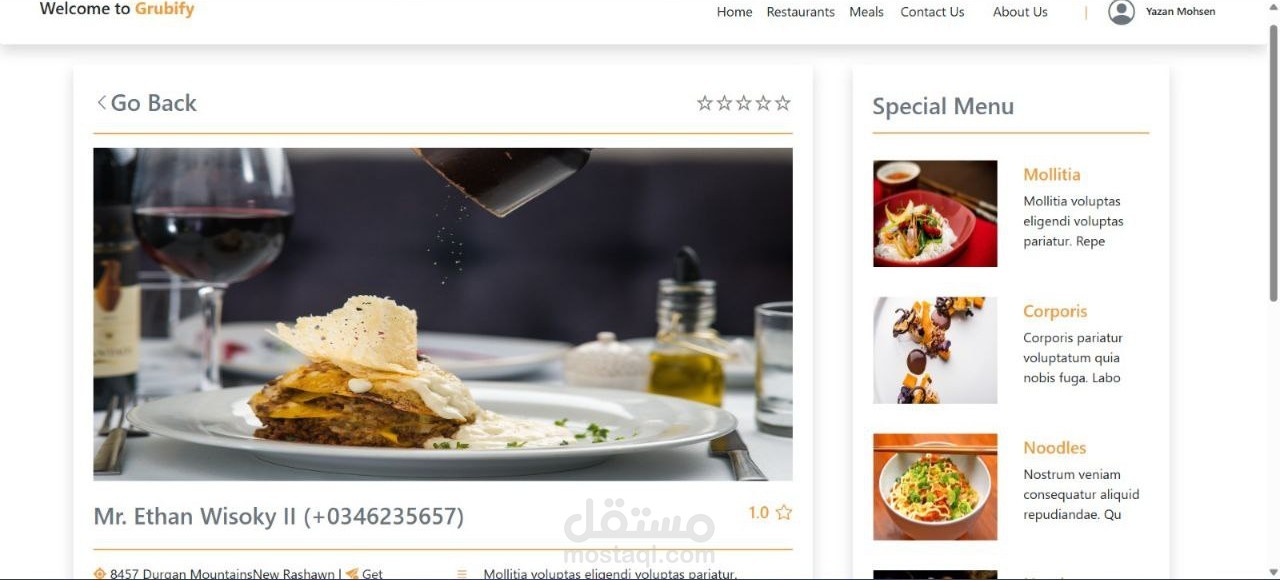Click the orange directions arrow icon

tap(352, 574)
